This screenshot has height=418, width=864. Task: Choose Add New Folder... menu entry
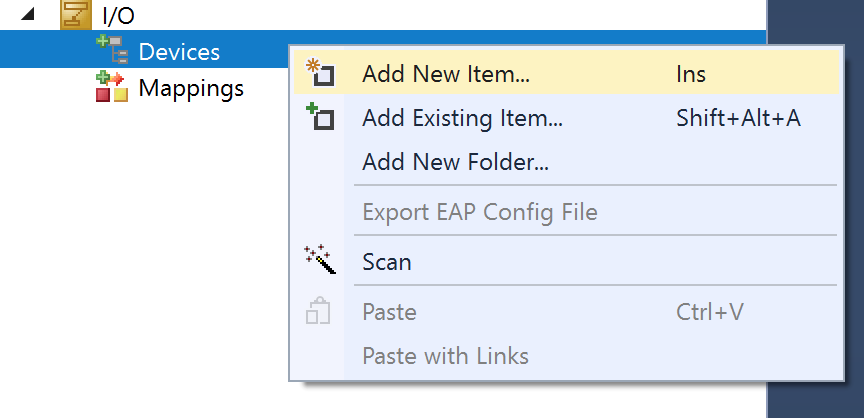(566, 162)
